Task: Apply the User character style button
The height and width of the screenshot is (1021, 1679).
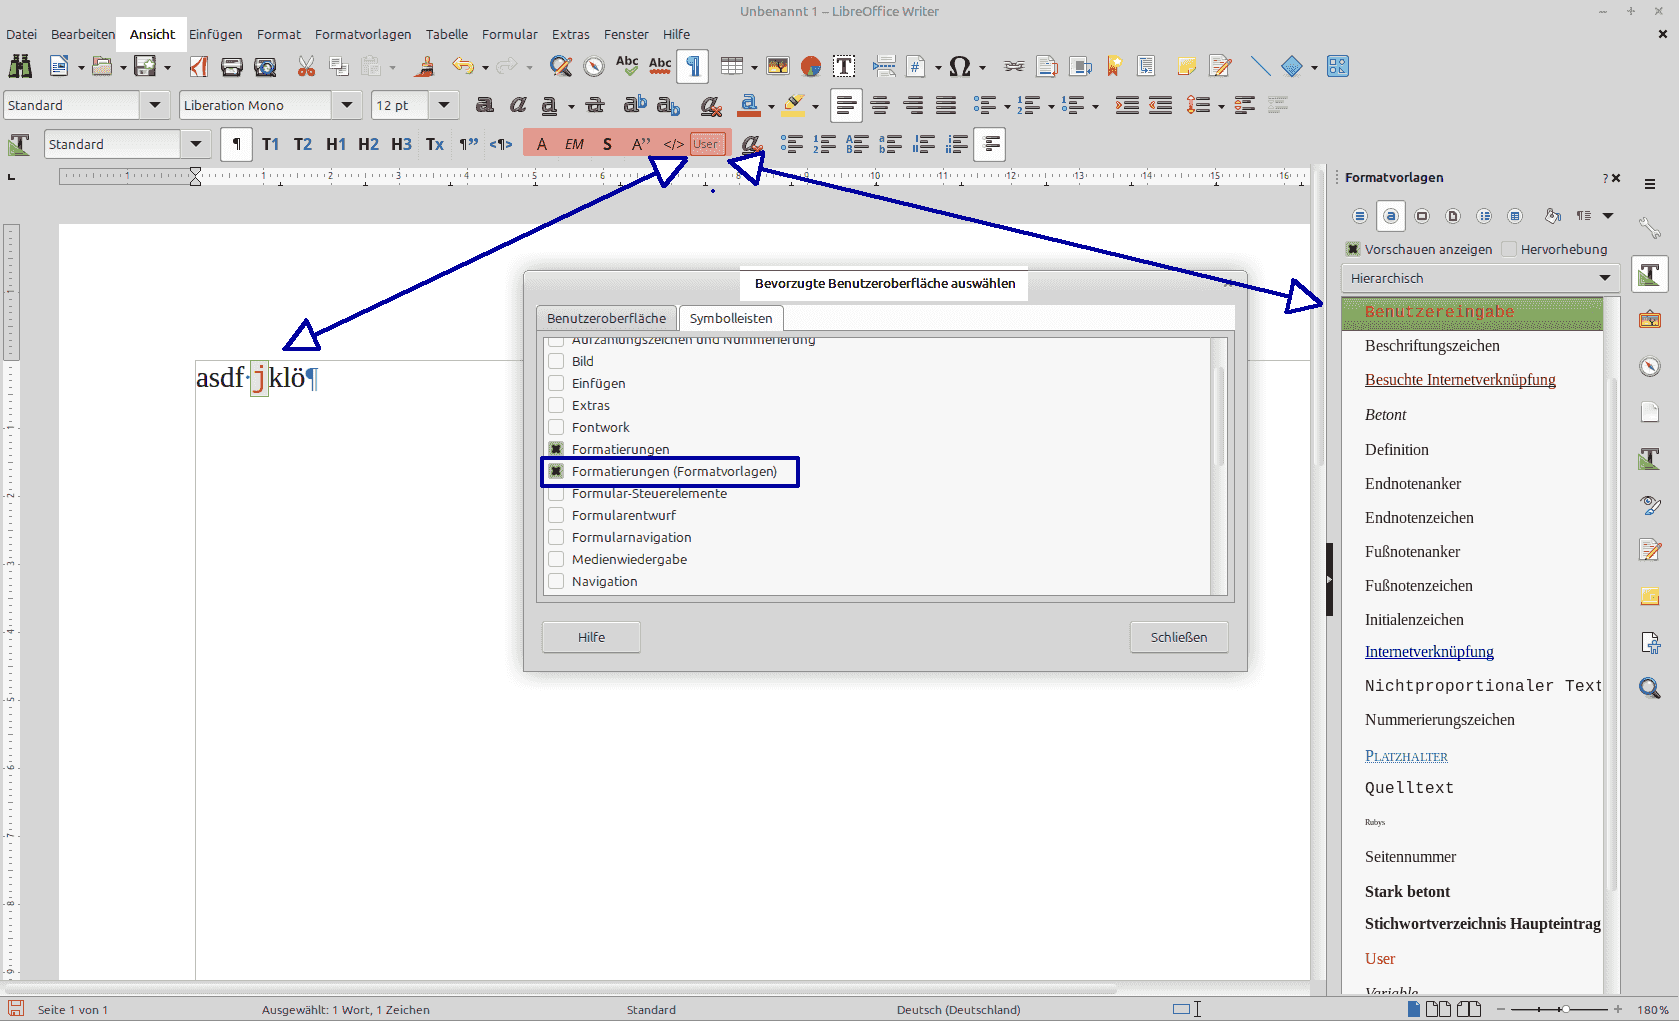Action: [706, 144]
